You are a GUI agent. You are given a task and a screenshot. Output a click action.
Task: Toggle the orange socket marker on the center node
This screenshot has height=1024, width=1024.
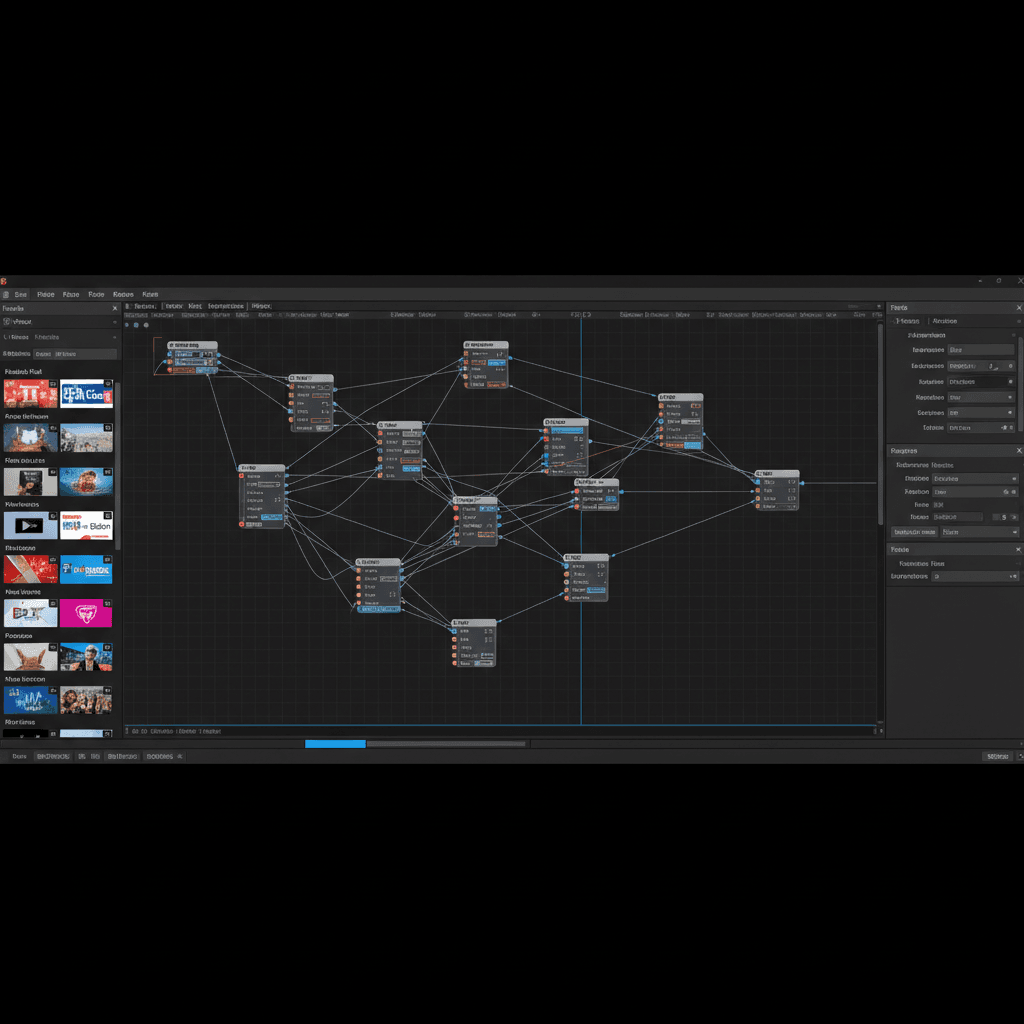pos(455,510)
